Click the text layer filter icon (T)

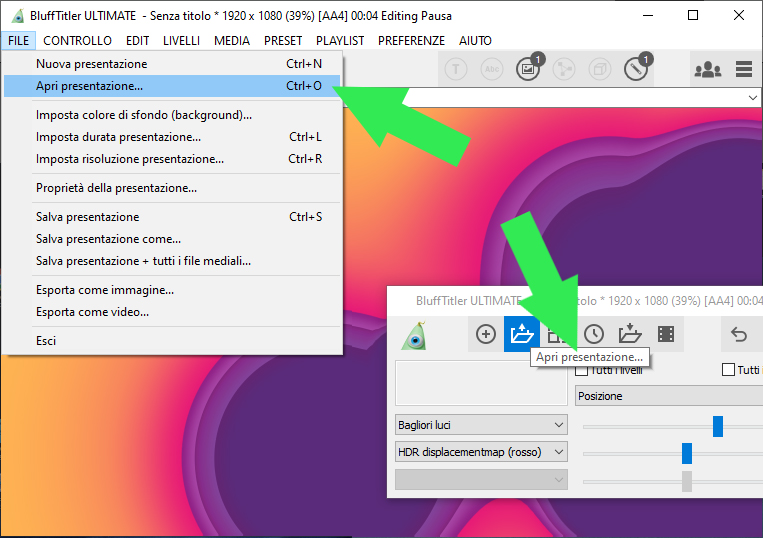click(455, 70)
